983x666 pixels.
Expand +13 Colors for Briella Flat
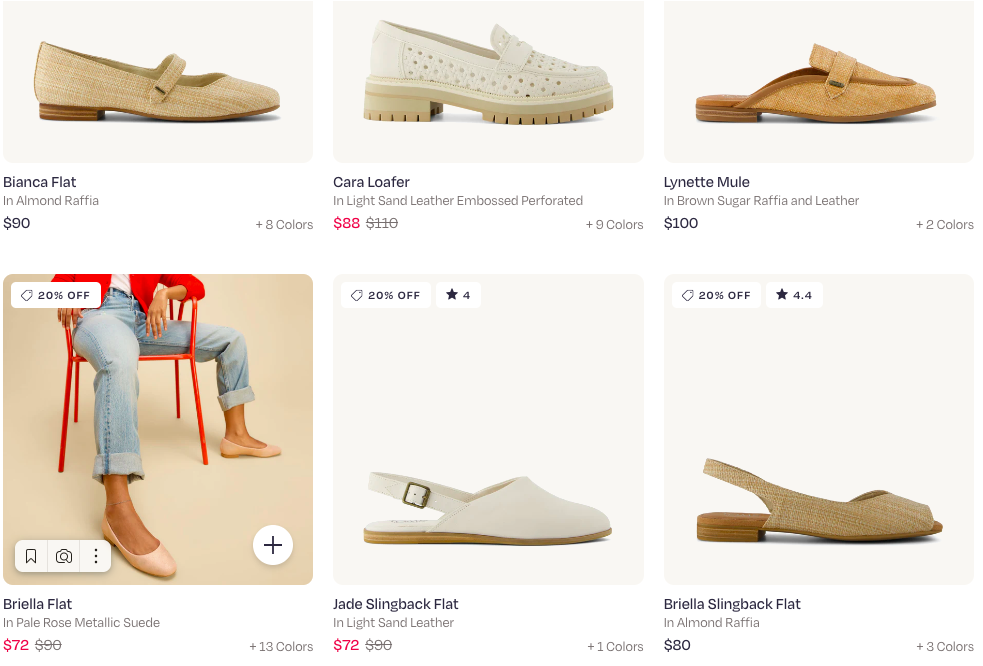(x=281, y=647)
